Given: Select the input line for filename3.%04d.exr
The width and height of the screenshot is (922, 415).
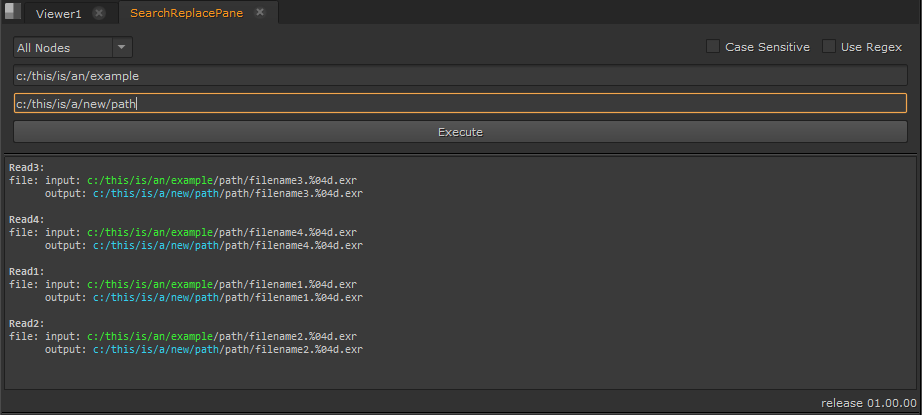Looking at the screenshot, I should tap(183, 180).
